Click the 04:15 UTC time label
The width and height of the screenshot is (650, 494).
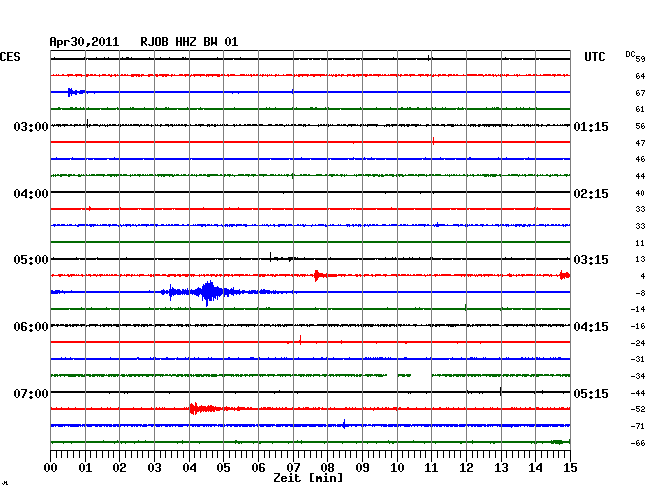pos(591,327)
